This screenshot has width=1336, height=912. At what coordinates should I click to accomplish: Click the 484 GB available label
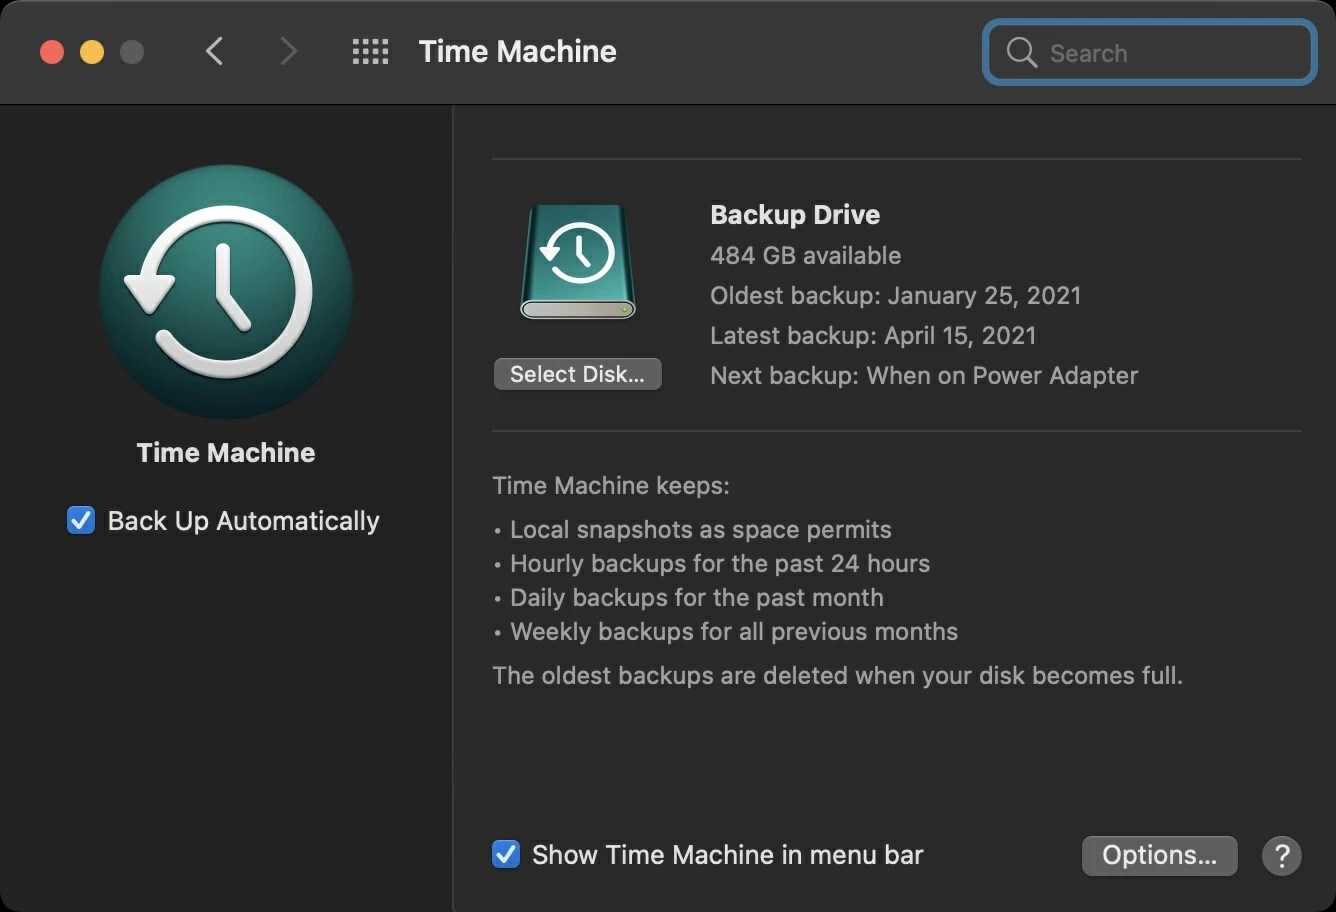805,255
